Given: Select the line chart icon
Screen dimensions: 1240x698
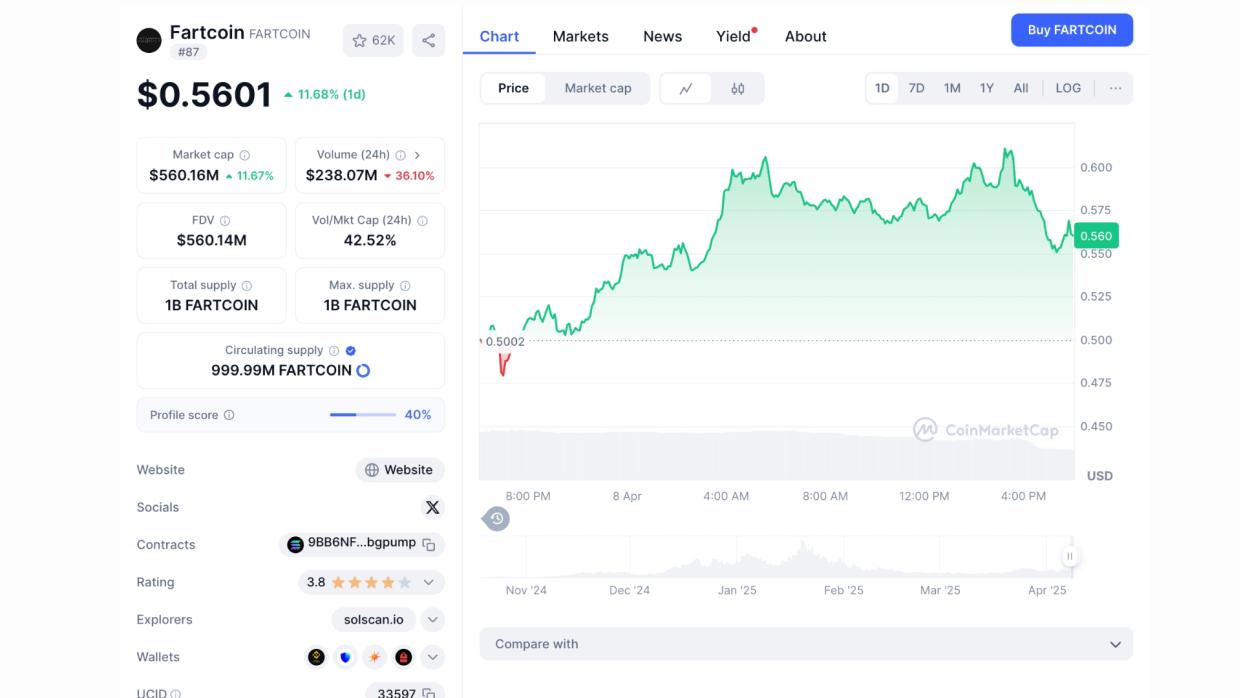Looking at the screenshot, I should point(686,89).
